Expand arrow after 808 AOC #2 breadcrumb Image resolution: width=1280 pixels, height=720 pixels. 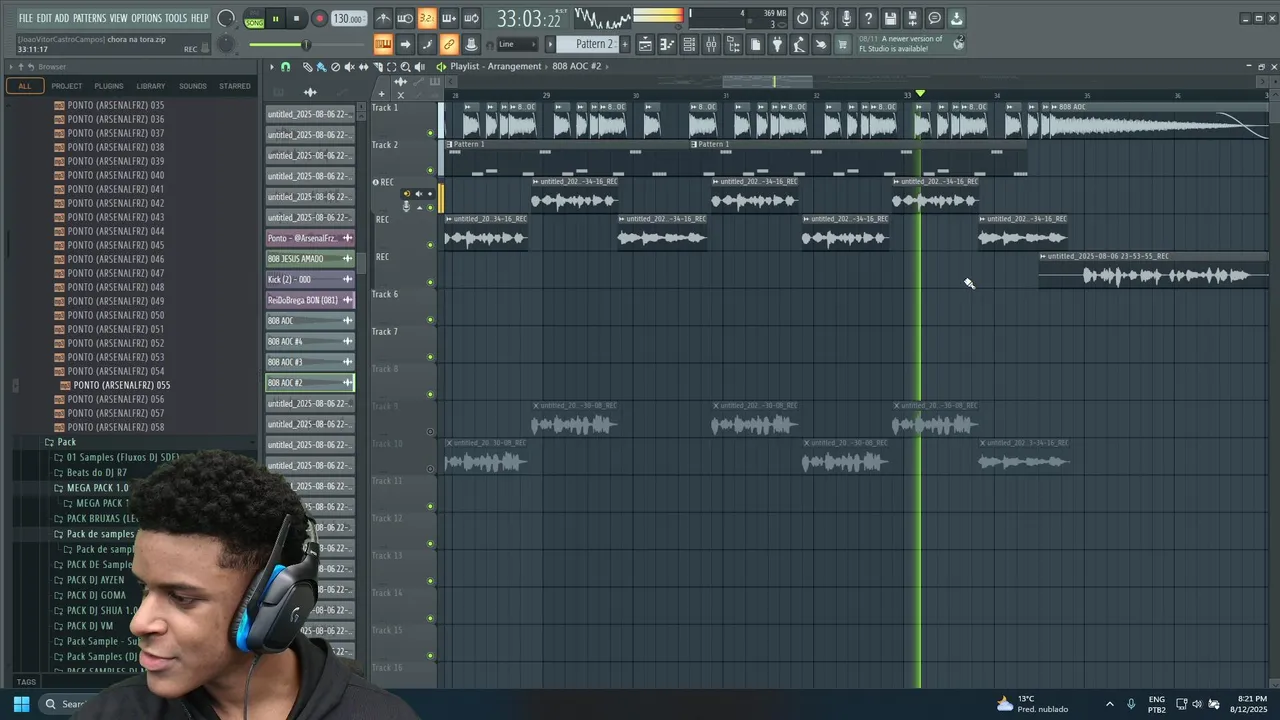608,67
